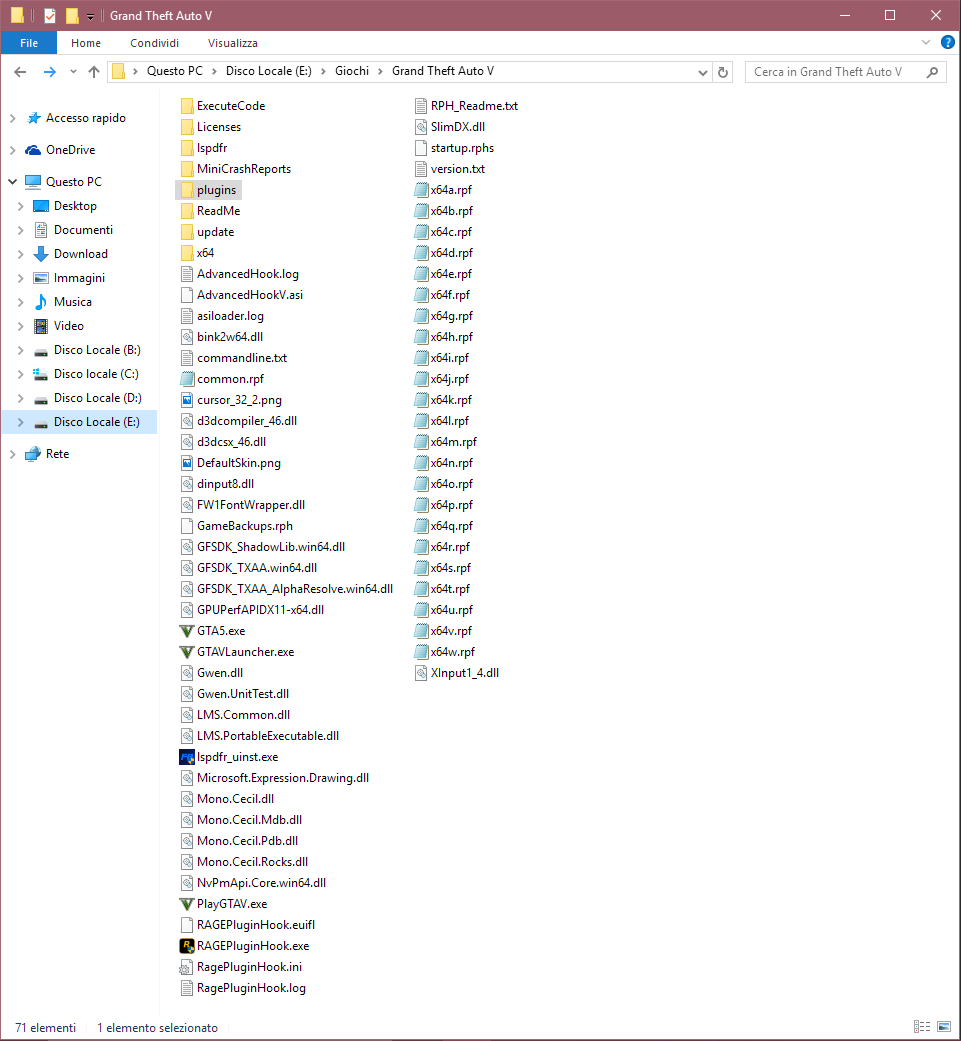Click the RAGEPluginHook.exe icon

click(187, 945)
